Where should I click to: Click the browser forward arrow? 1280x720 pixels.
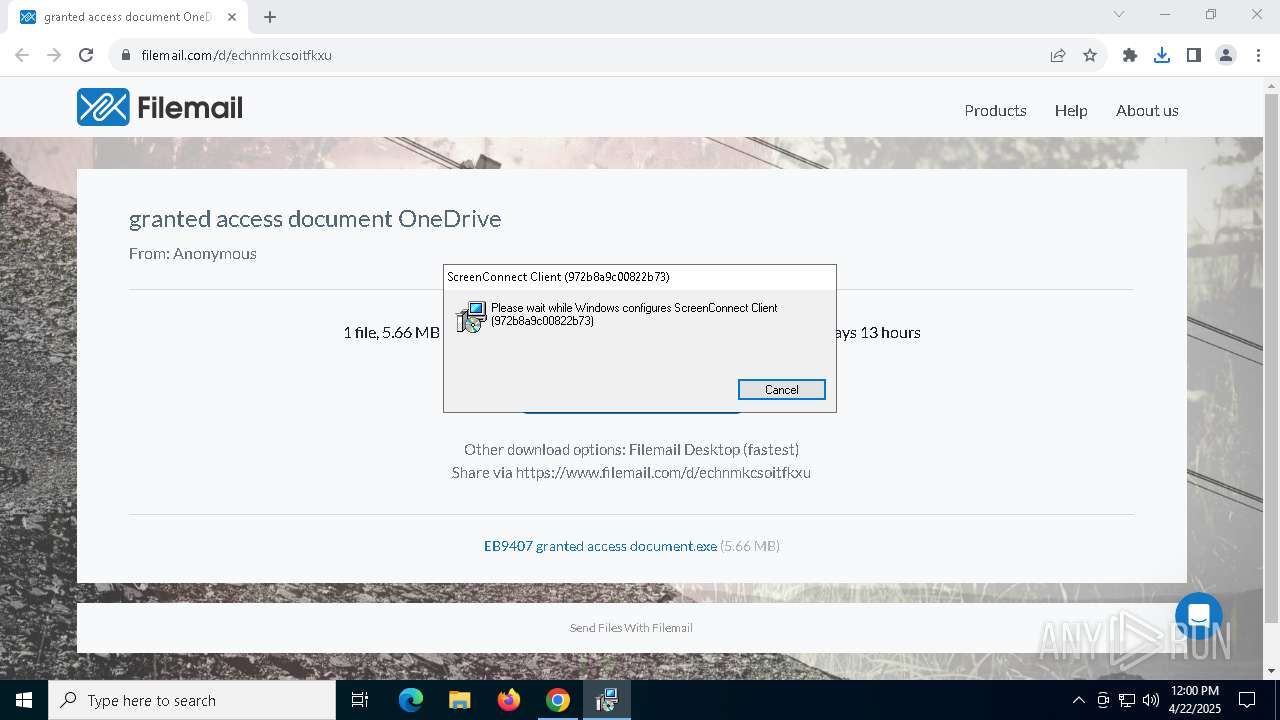click(x=54, y=55)
